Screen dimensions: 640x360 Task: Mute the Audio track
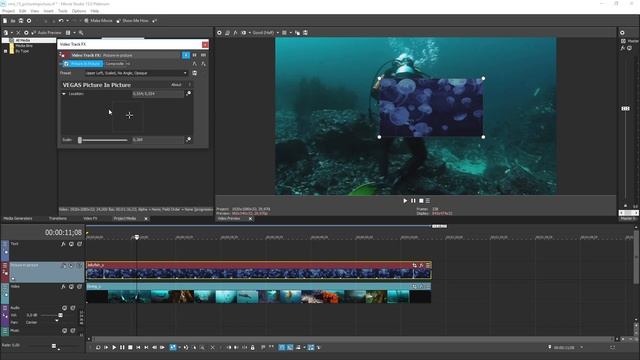64,308
